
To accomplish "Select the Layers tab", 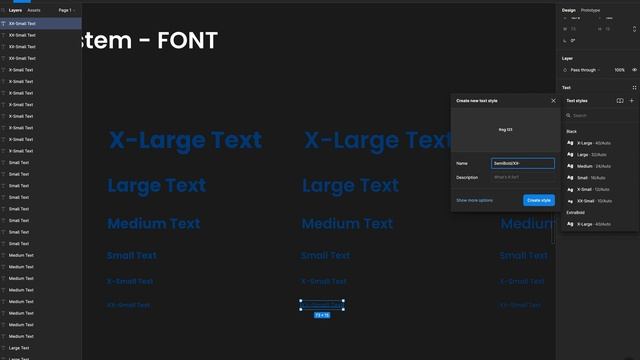I will (15, 10).
